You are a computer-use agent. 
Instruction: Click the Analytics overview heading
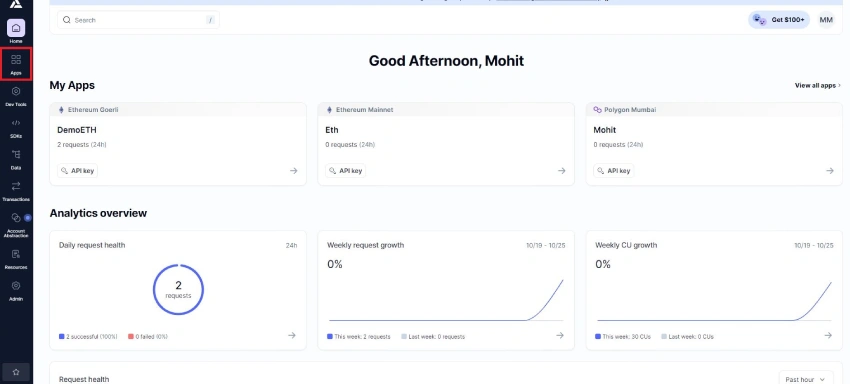(98, 213)
